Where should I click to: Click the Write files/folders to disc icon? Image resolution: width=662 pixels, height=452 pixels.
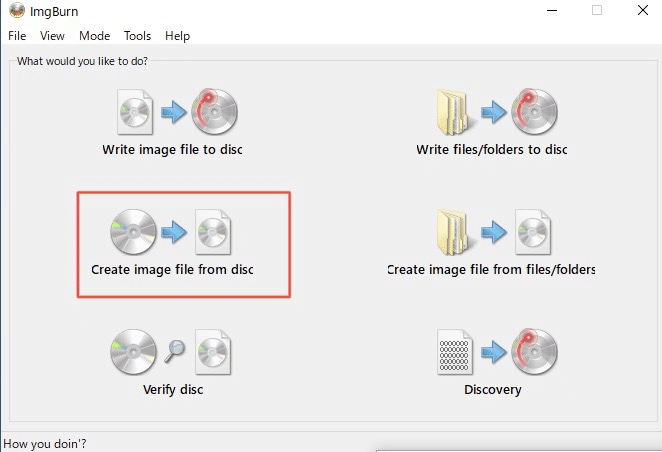497,112
